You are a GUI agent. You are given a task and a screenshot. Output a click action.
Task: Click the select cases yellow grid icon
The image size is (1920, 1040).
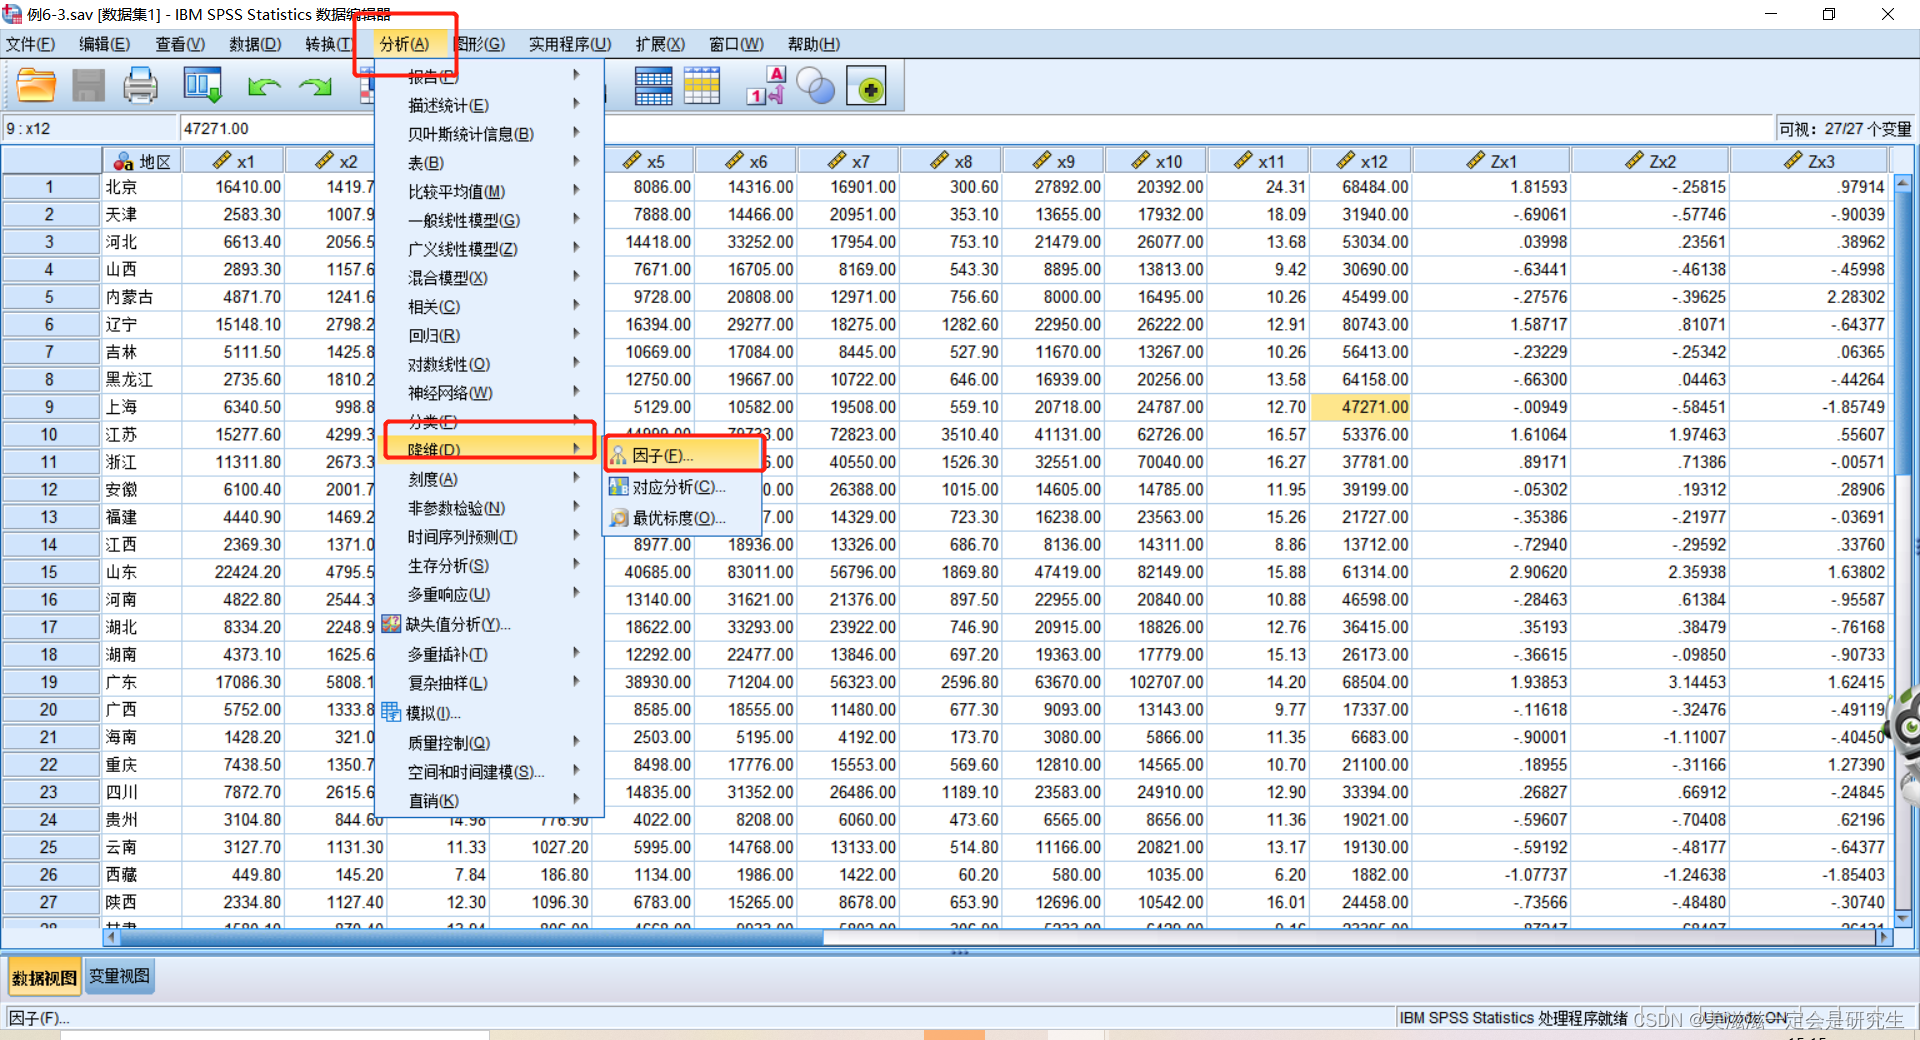[x=702, y=86]
